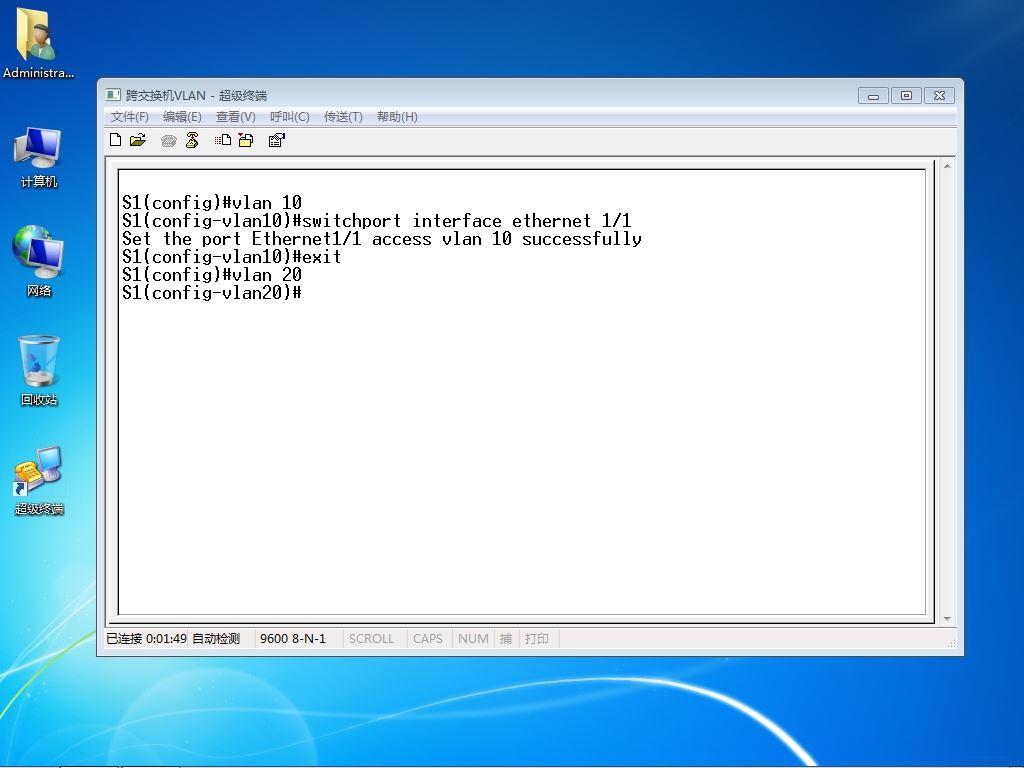
Task: Click the scrollbar up arrow in terminal
Action: point(947,167)
